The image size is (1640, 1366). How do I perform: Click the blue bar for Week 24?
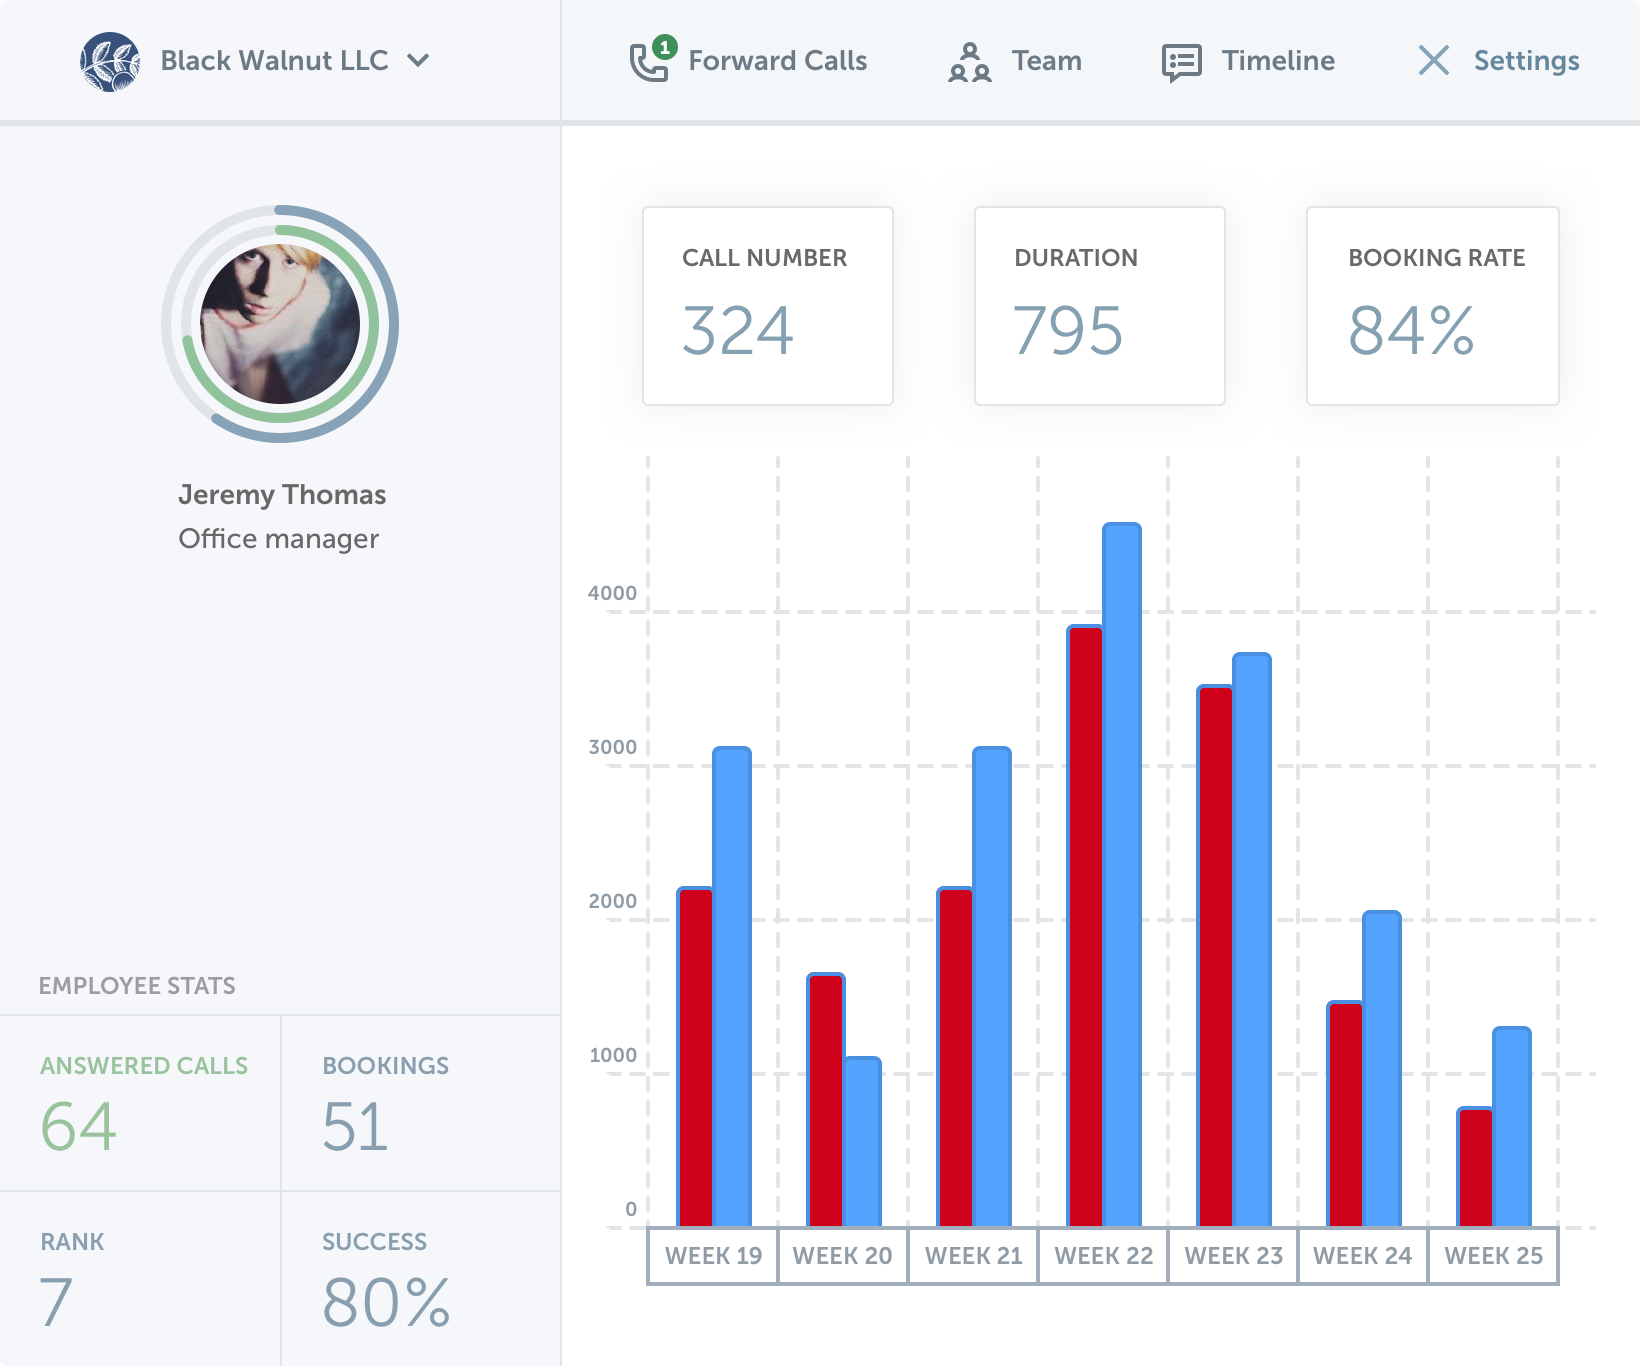(x=1382, y=1069)
